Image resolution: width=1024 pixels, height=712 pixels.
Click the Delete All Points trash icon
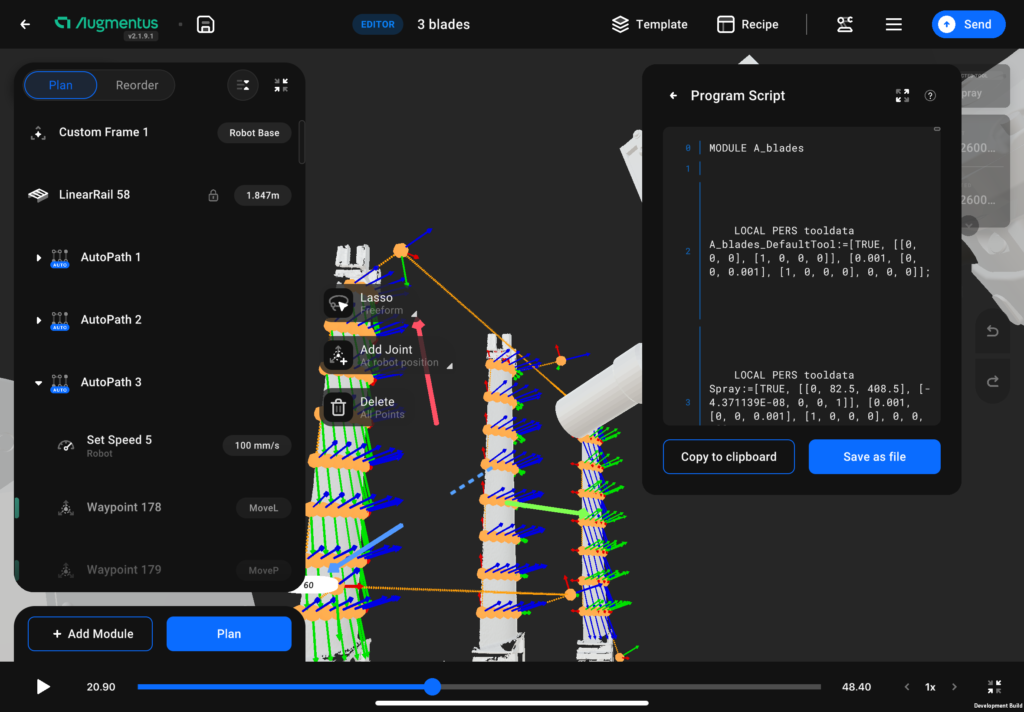pos(339,407)
